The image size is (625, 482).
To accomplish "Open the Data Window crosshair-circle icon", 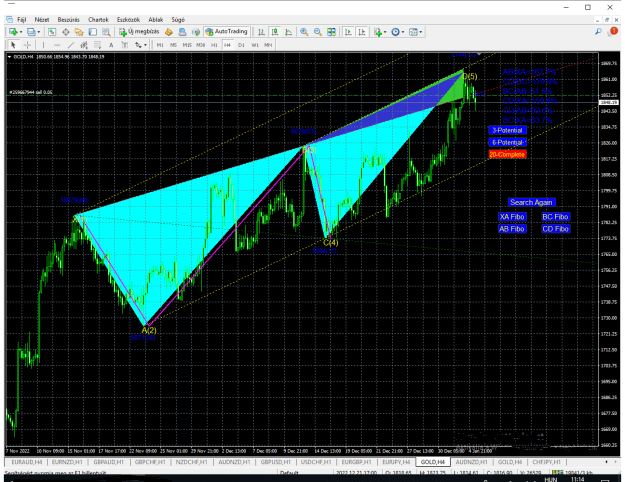I will [66, 32].
